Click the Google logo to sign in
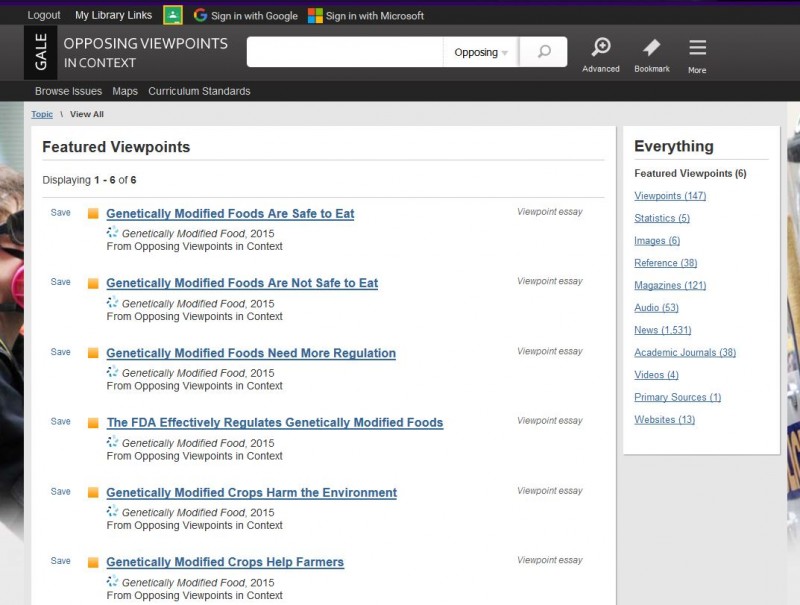This screenshot has height=605, width=800. pos(200,15)
